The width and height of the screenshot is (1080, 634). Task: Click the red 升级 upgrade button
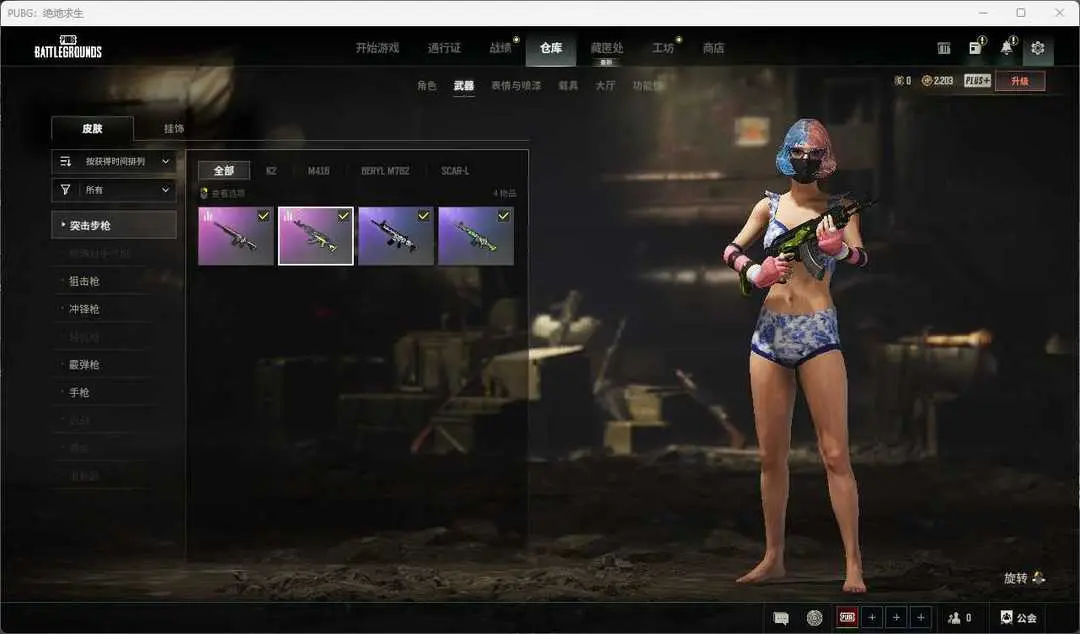pyautogui.click(x=1020, y=81)
